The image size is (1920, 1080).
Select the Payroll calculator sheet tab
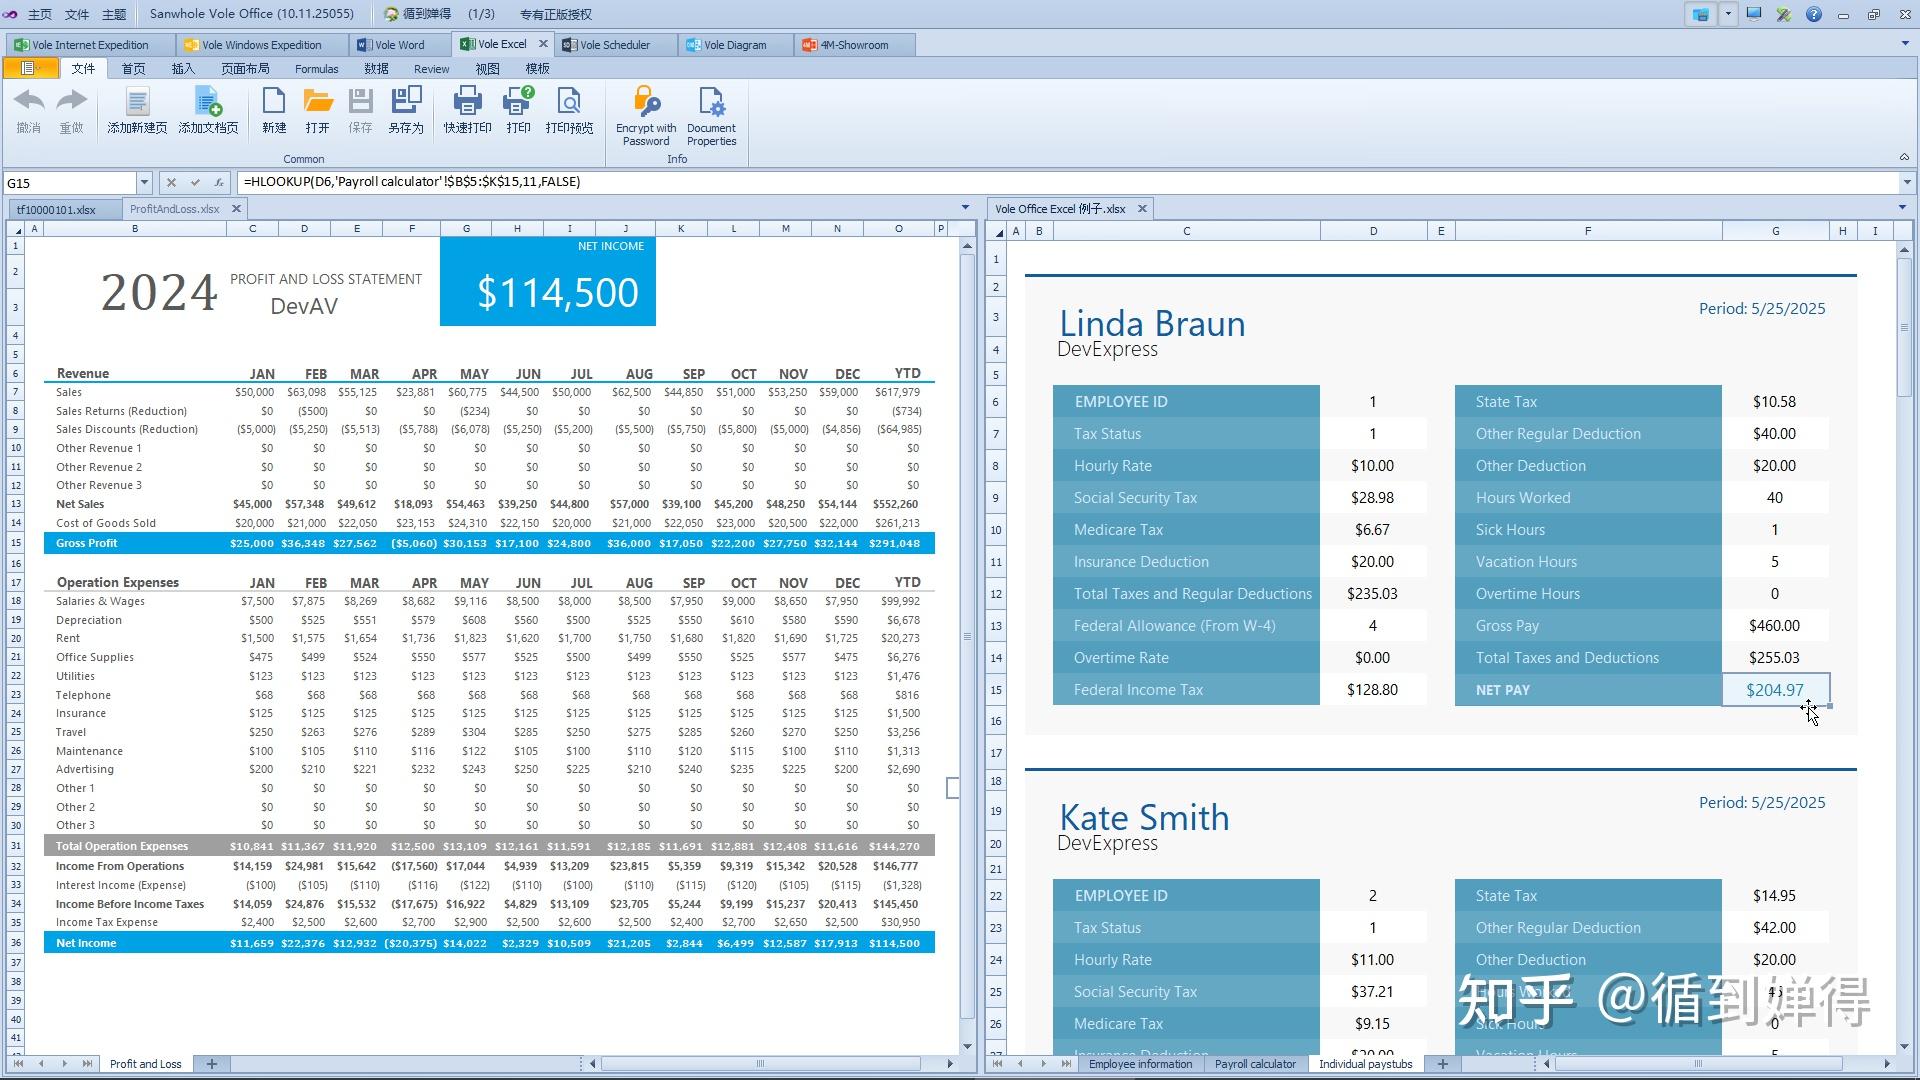coord(1254,1064)
